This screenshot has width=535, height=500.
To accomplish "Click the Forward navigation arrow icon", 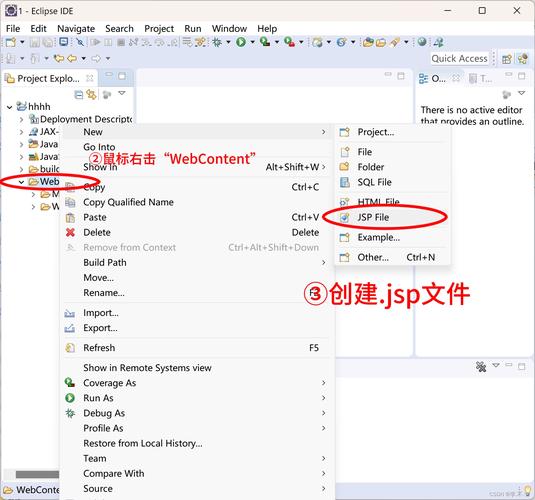I will tap(96, 58).
